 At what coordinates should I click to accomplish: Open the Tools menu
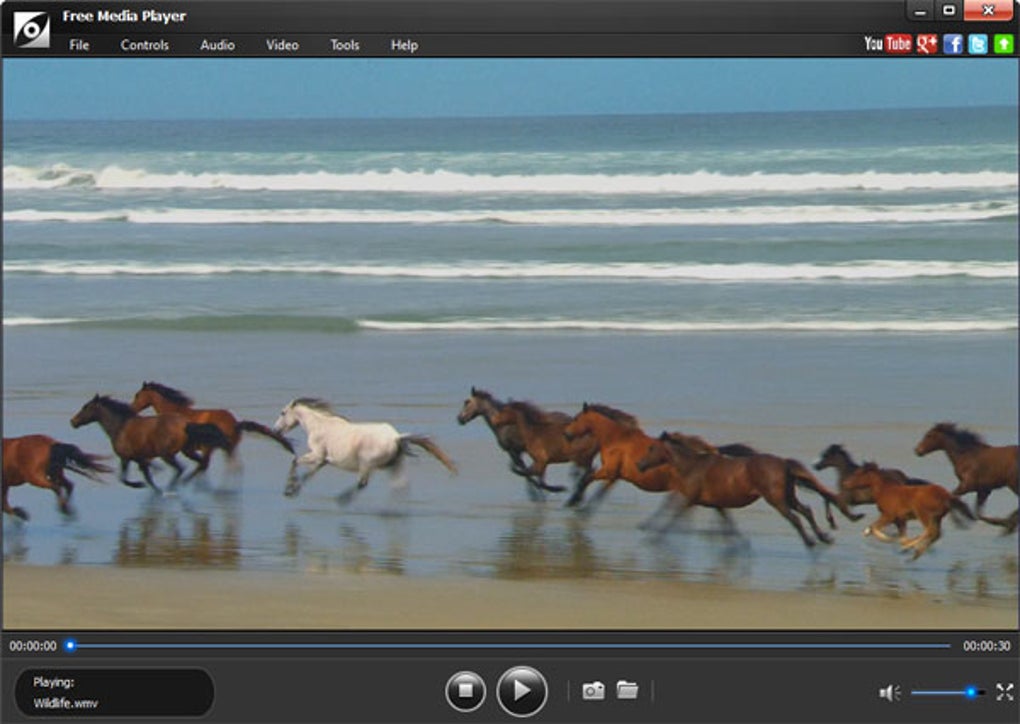pos(345,45)
